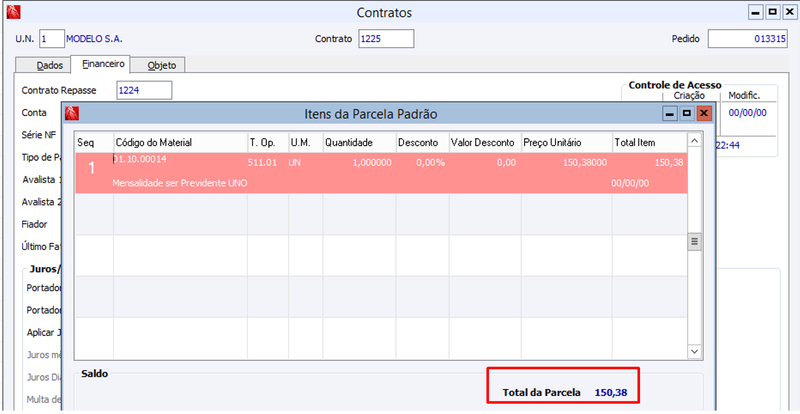The height and width of the screenshot is (414, 800).
Task: Click the 00/00/00 date in item row
Action: pos(630,183)
